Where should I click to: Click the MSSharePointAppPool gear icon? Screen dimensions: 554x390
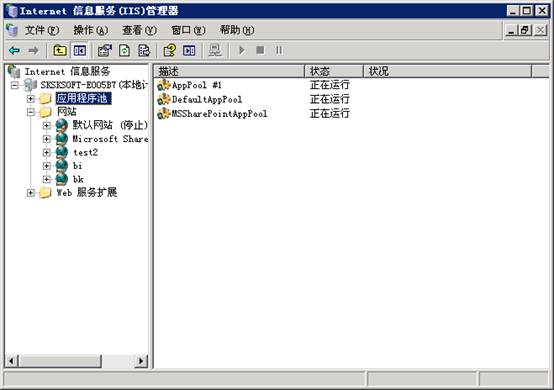(164, 113)
